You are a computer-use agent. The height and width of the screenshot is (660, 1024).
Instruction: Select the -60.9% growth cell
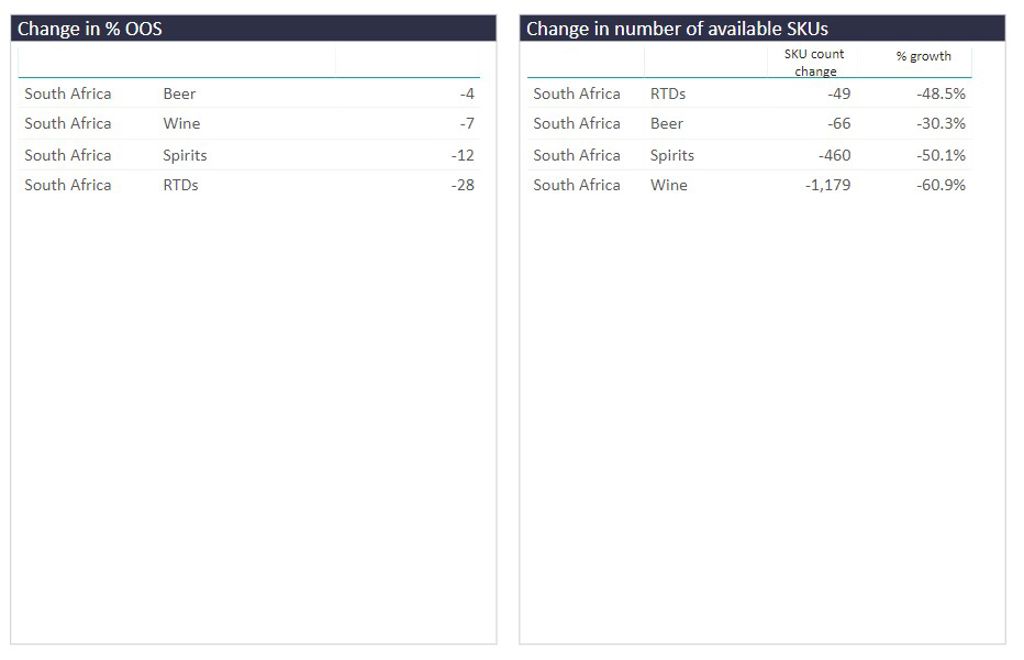pyautogui.click(x=940, y=185)
